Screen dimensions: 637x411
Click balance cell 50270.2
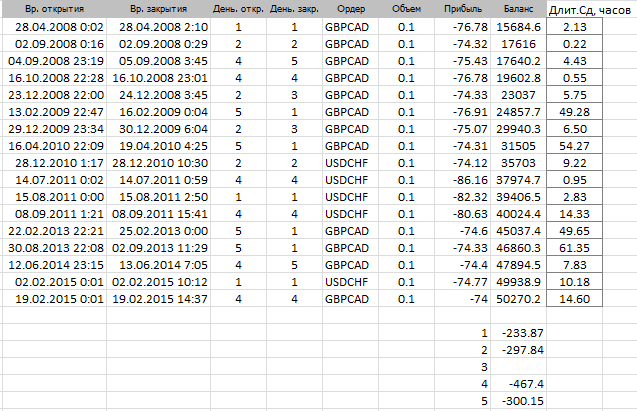(519, 299)
